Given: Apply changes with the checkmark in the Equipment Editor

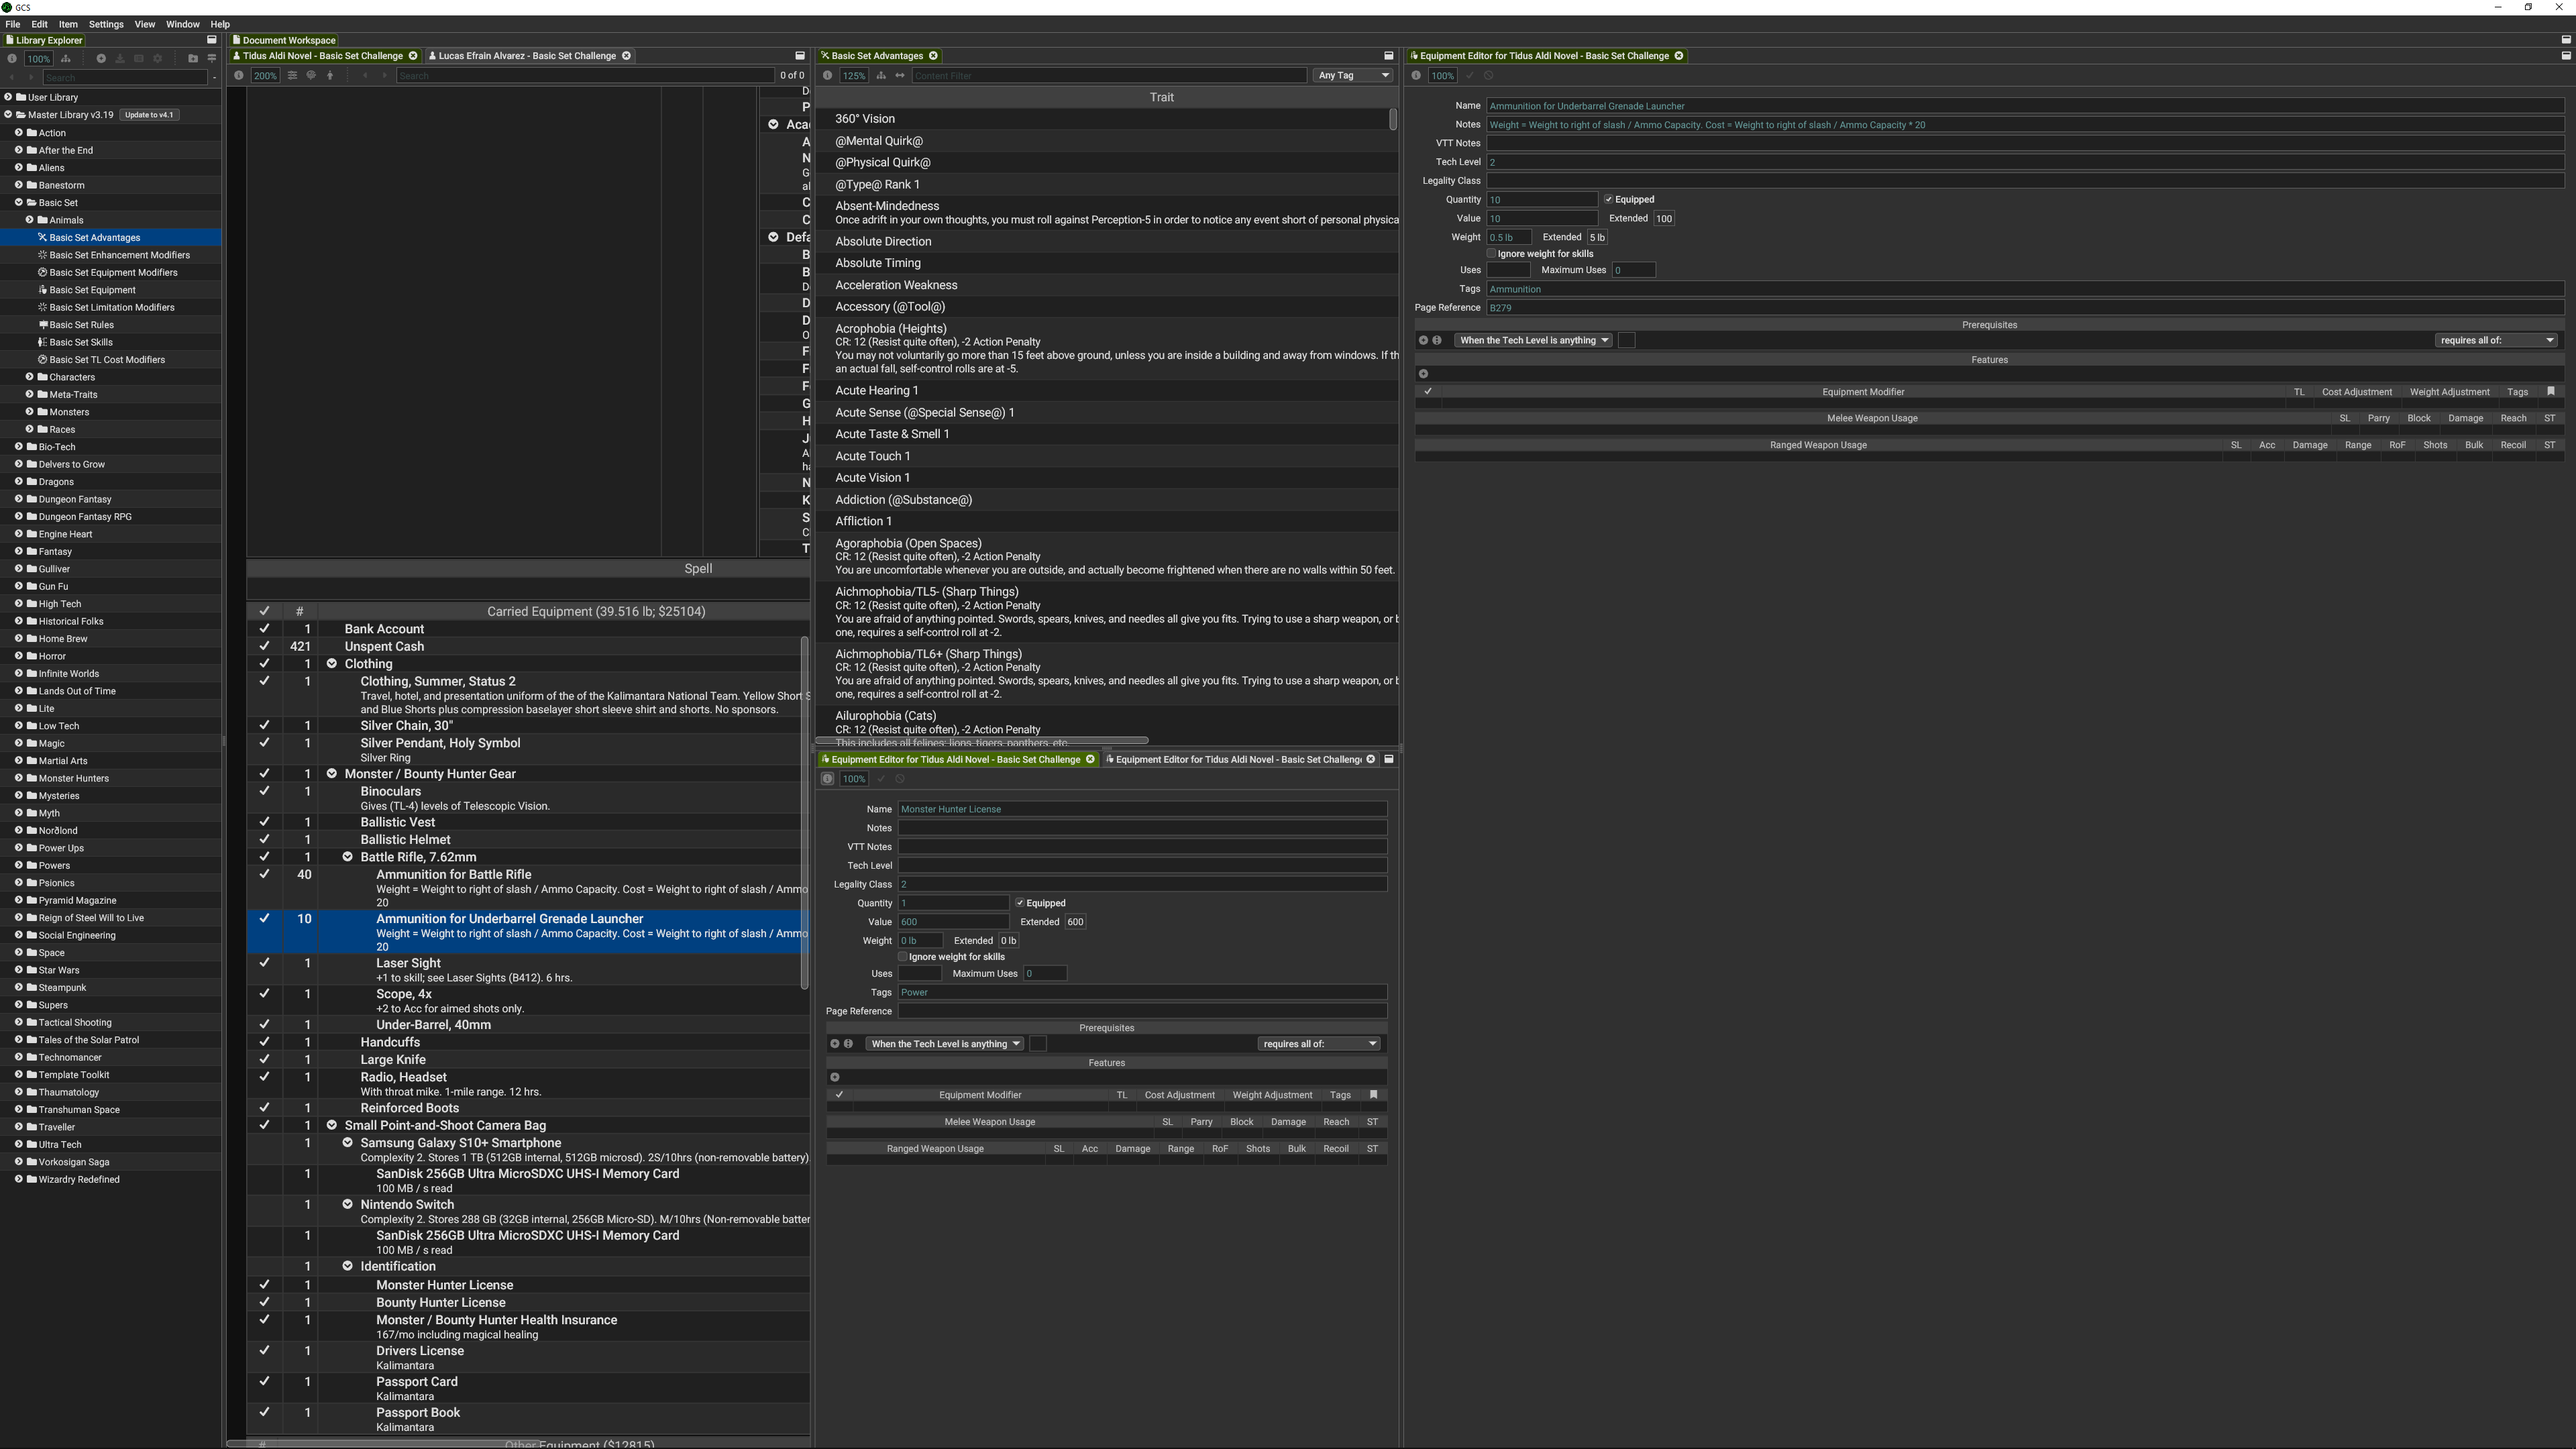Looking at the screenshot, I should (x=1470, y=76).
